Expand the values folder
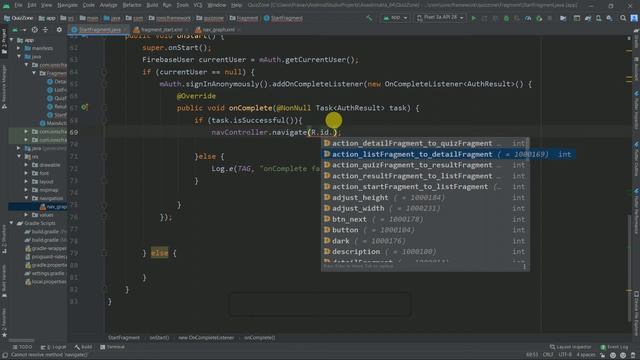640x360 pixels. point(26,215)
